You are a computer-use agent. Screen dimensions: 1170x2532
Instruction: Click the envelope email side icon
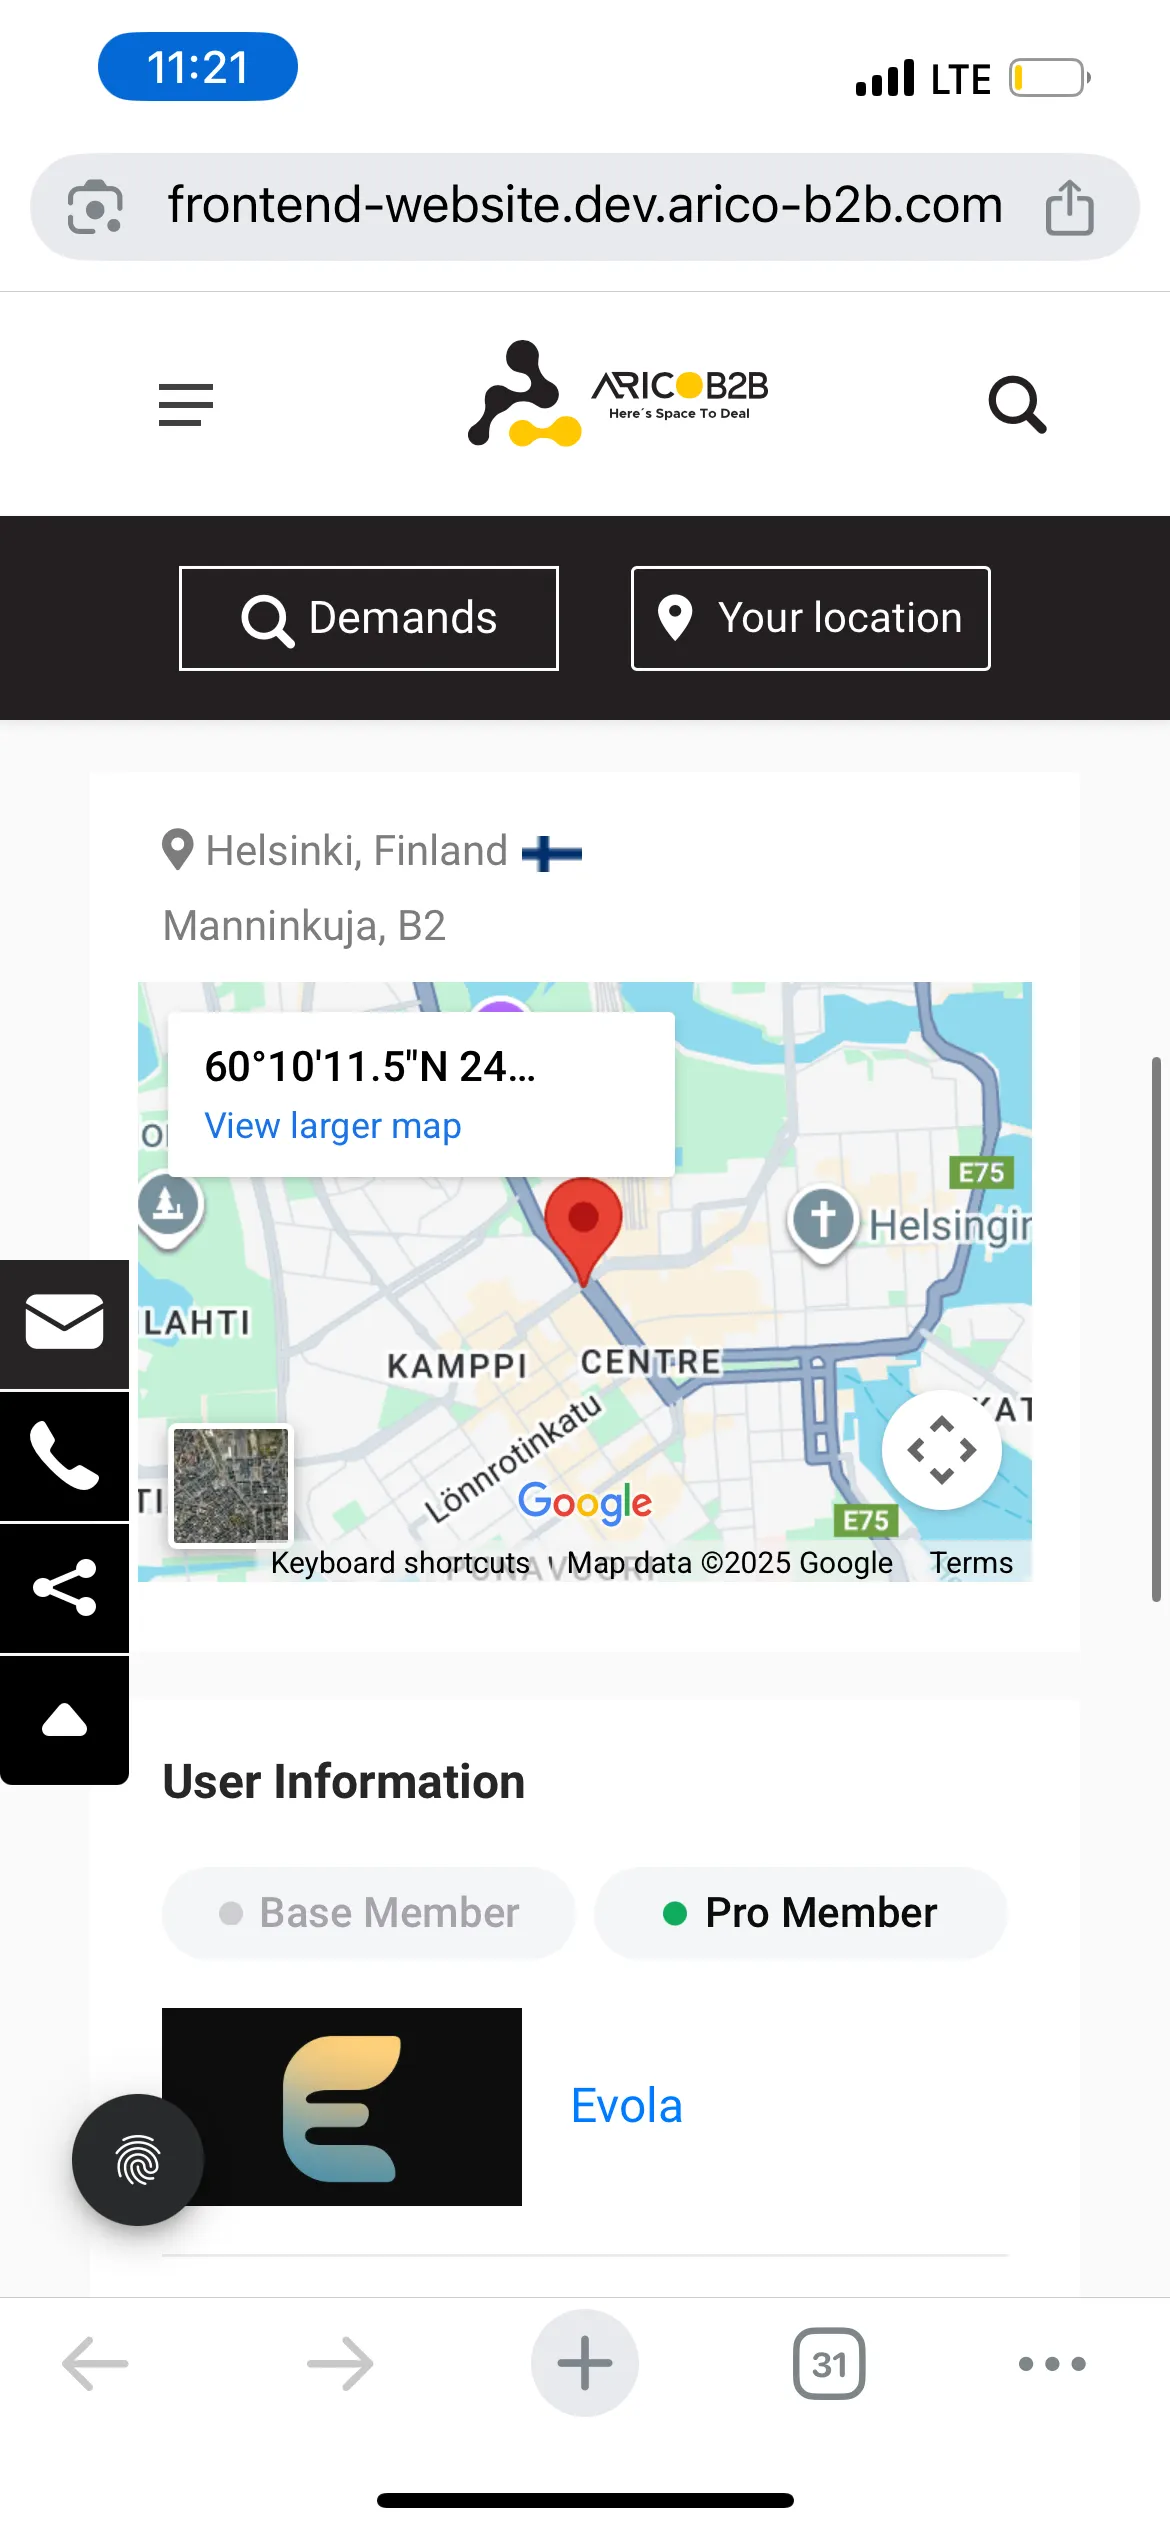(64, 1323)
